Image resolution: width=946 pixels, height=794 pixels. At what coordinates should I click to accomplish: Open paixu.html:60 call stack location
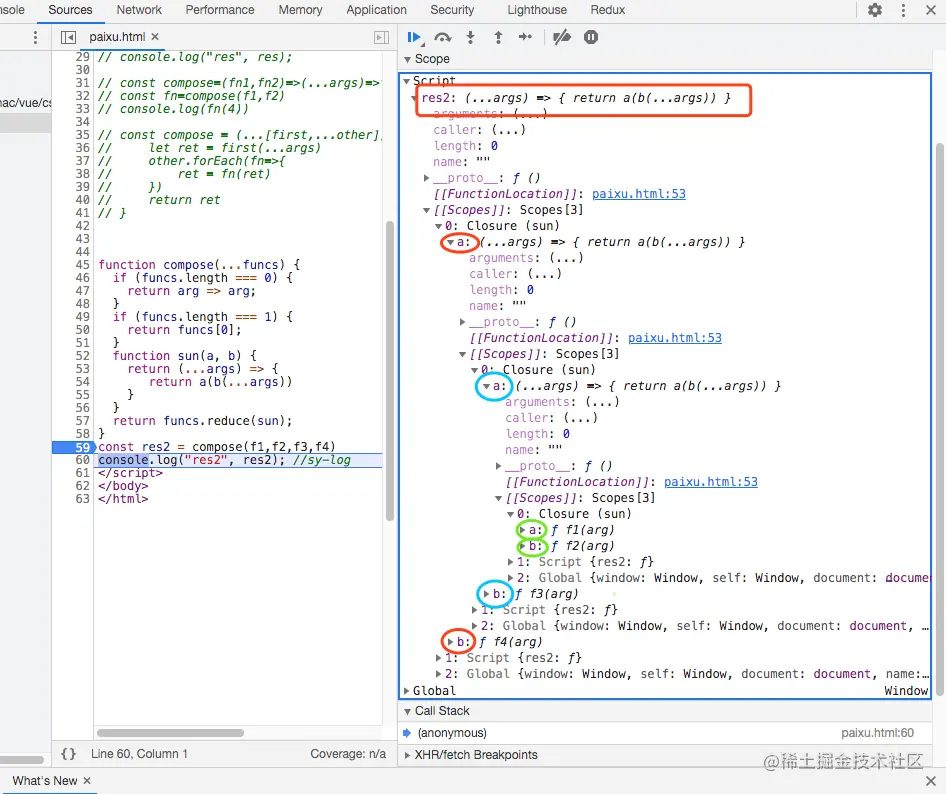[877, 733]
